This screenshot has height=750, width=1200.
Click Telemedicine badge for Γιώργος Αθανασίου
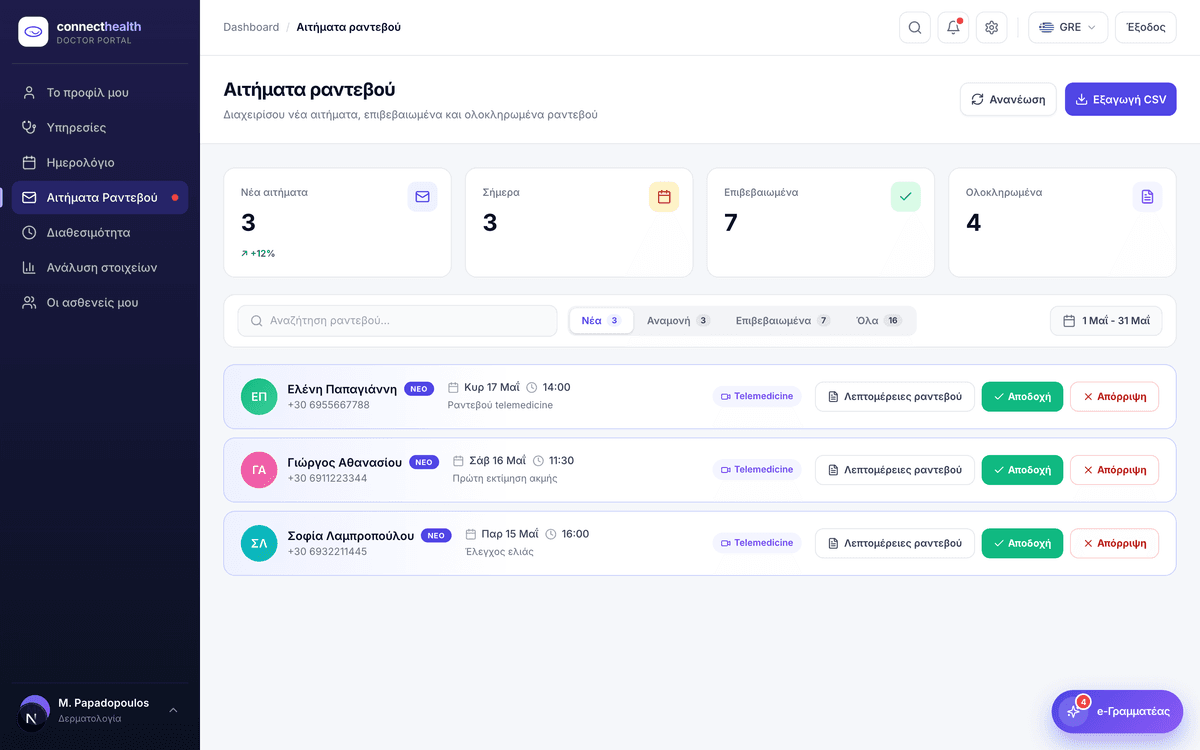[757, 470]
